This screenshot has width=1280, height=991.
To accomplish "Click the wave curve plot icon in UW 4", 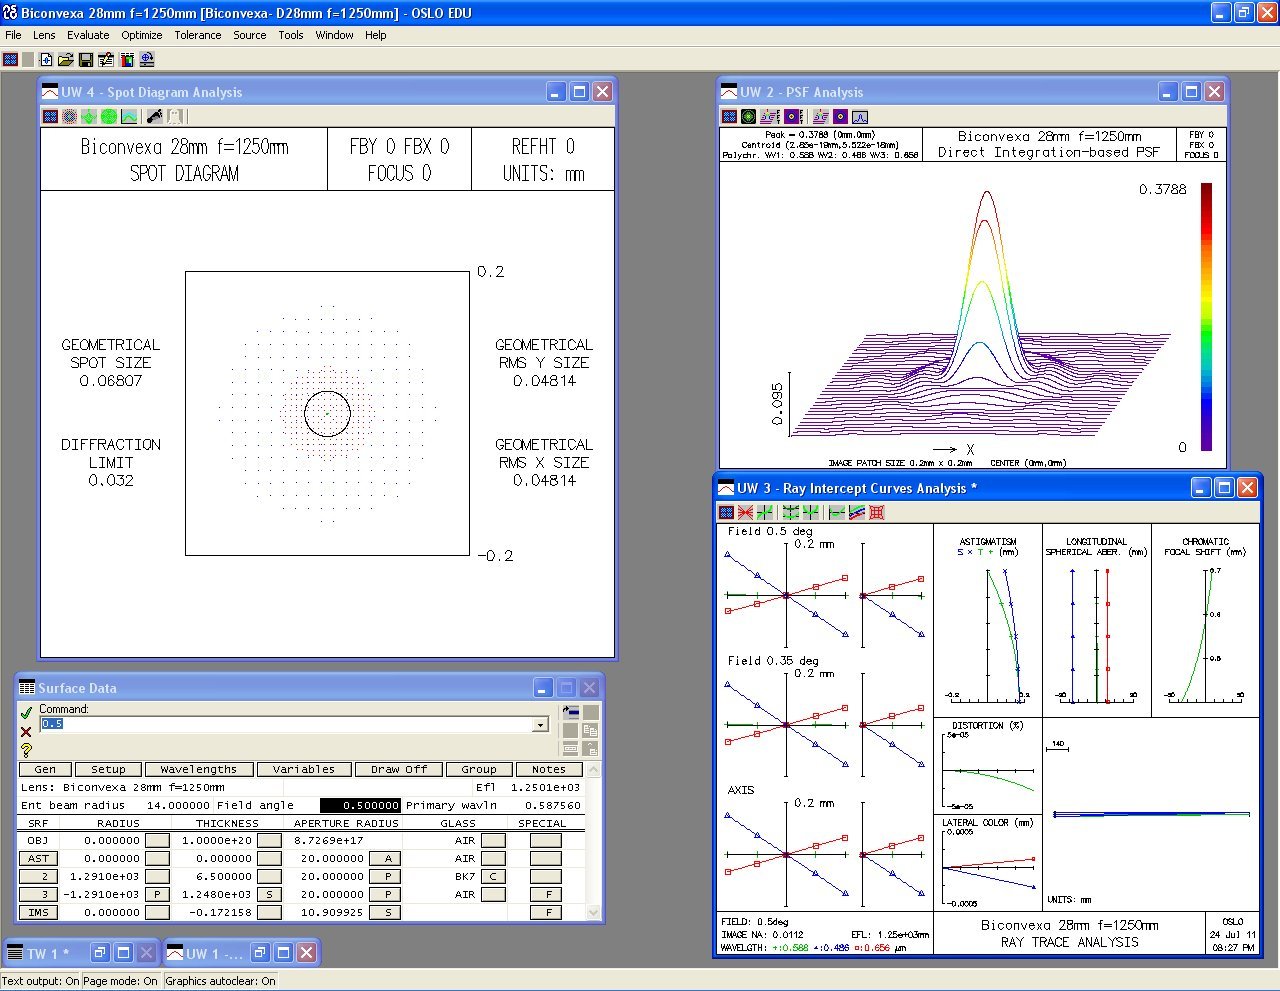I will 129,117.
